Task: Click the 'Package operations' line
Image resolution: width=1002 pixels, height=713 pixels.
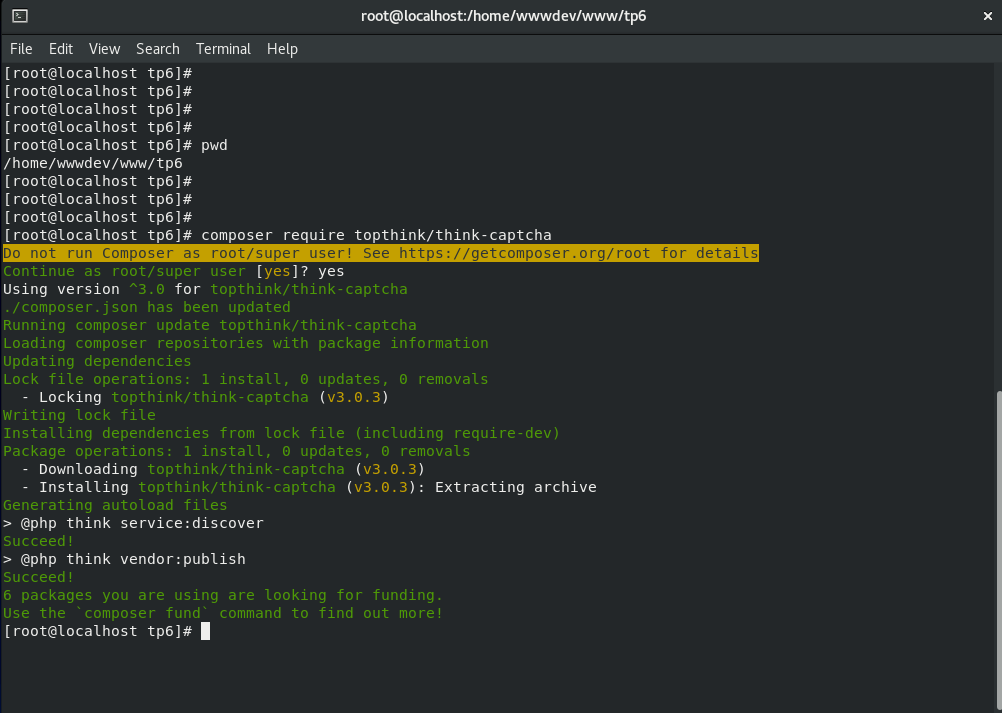Action: coord(237,451)
